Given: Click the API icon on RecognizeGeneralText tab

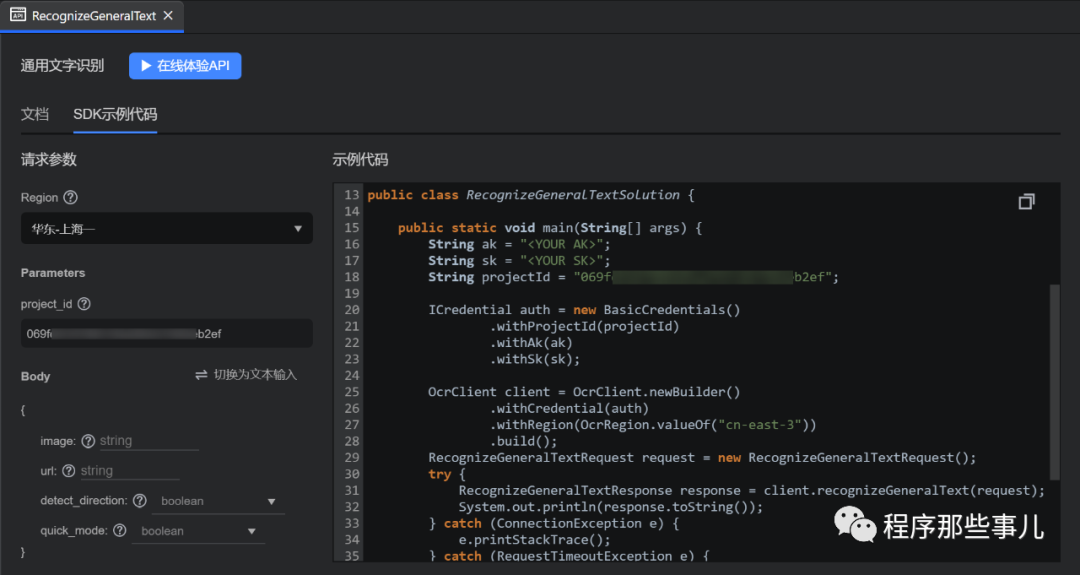Looking at the screenshot, I should [18, 14].
